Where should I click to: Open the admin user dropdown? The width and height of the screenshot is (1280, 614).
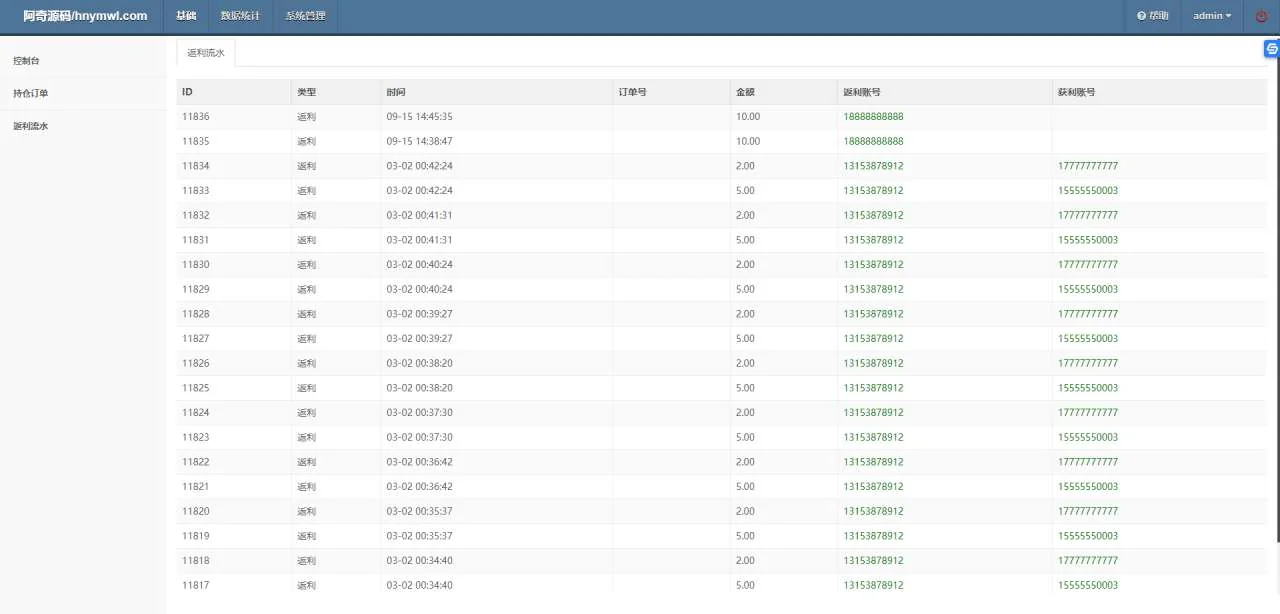click(1212, 16)
